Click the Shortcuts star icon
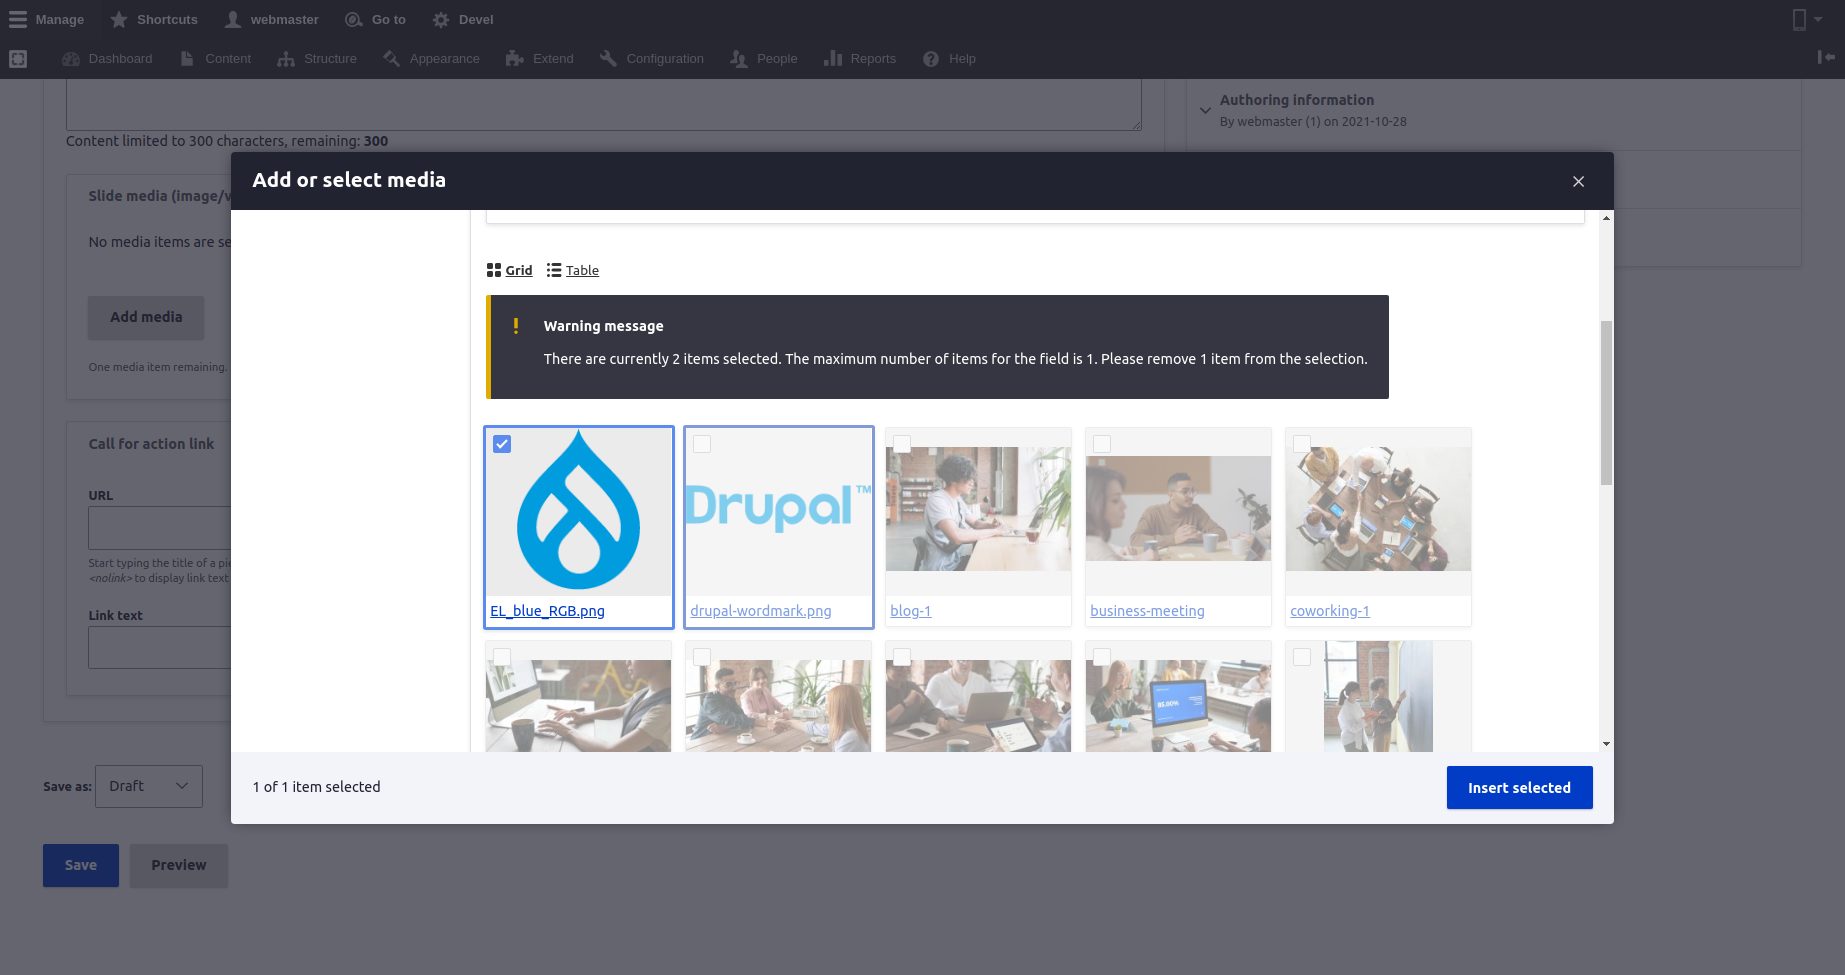The height and width of the screenshot is (975, 1845). [x=119, y=20]
